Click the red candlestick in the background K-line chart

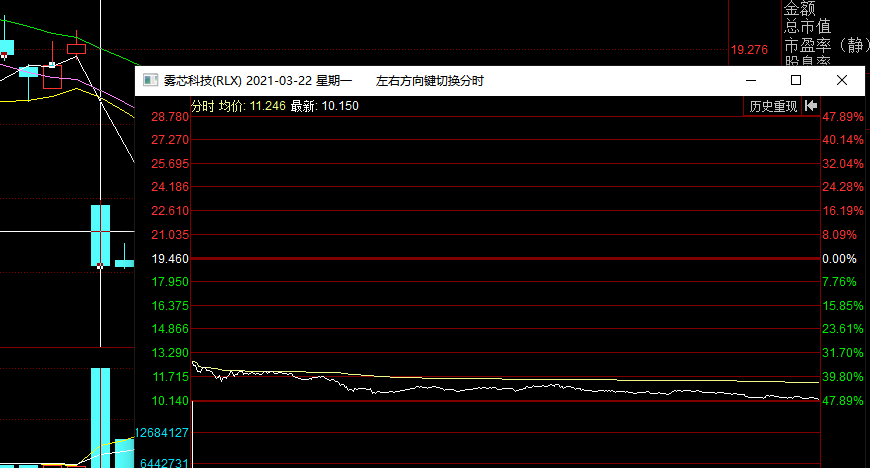point(76,47)
